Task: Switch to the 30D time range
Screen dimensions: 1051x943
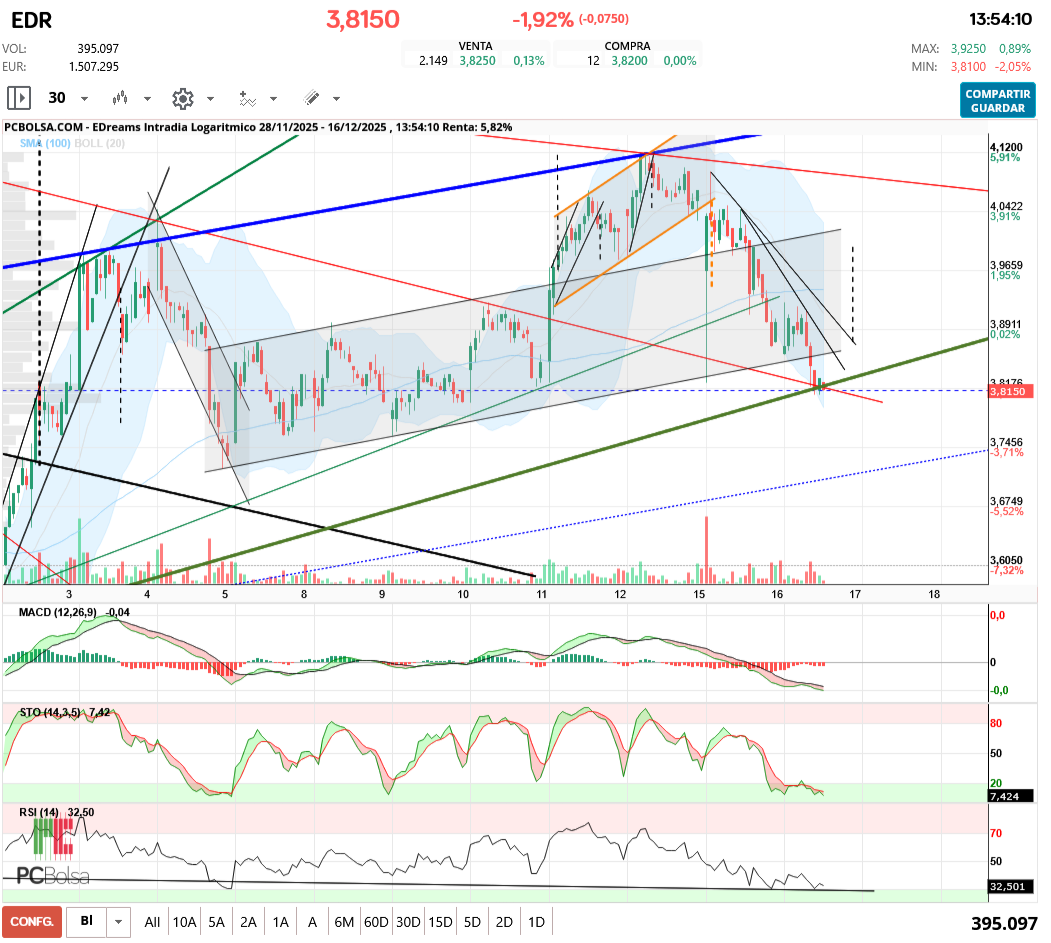Action: point(408,922)
